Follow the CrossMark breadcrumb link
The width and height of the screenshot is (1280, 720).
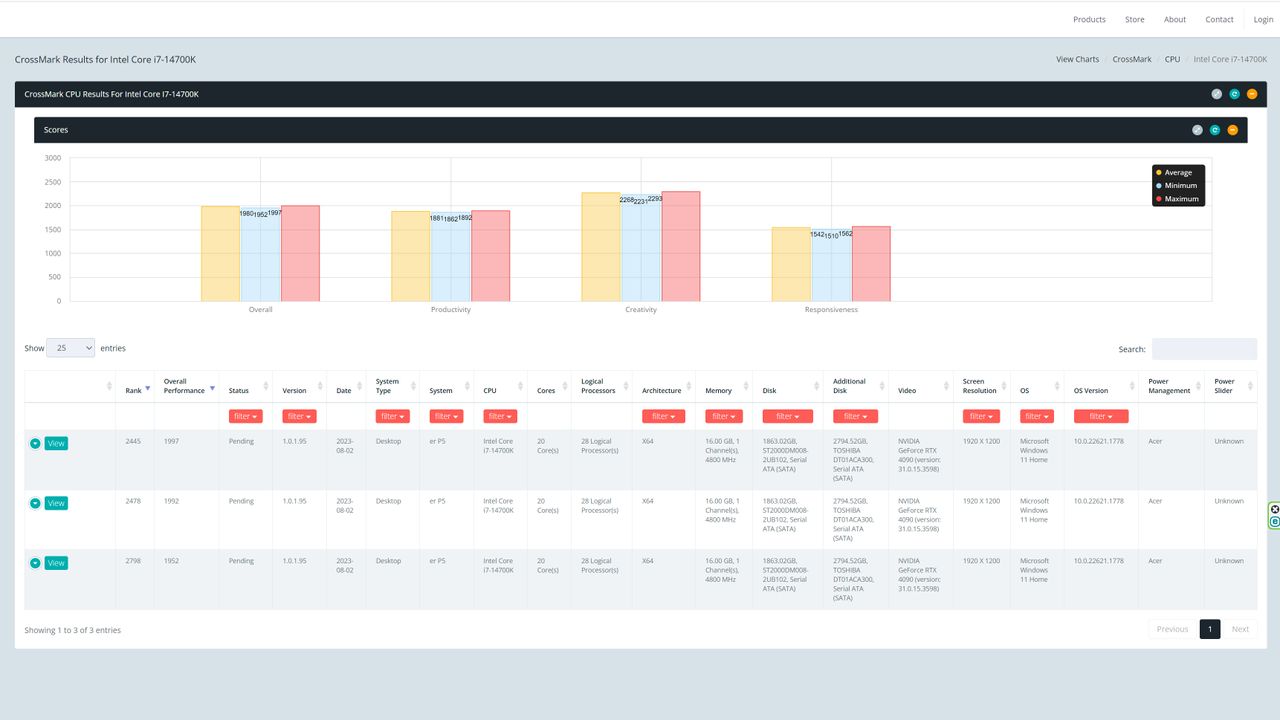pyautogui.click(x=1132, y=59)
